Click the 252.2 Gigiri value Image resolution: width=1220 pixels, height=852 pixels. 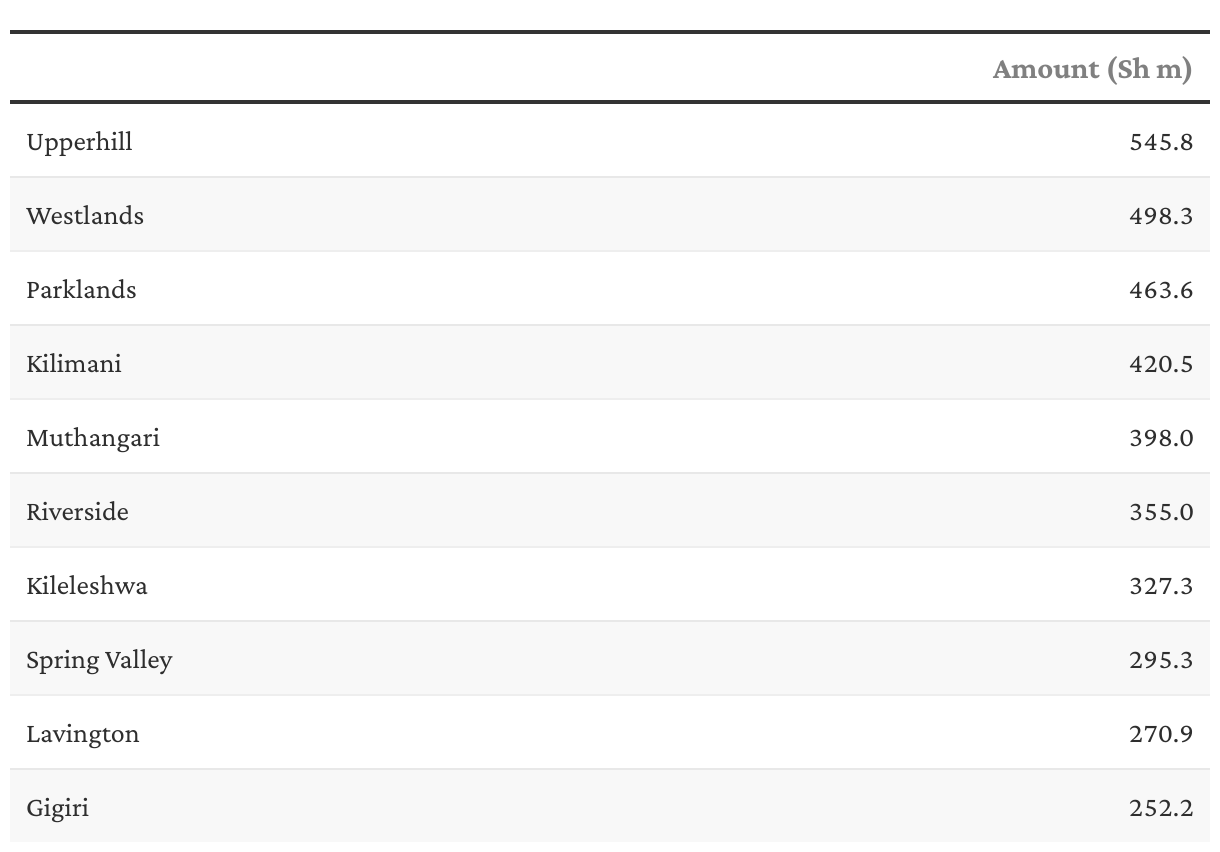[x=1161, y=808]
